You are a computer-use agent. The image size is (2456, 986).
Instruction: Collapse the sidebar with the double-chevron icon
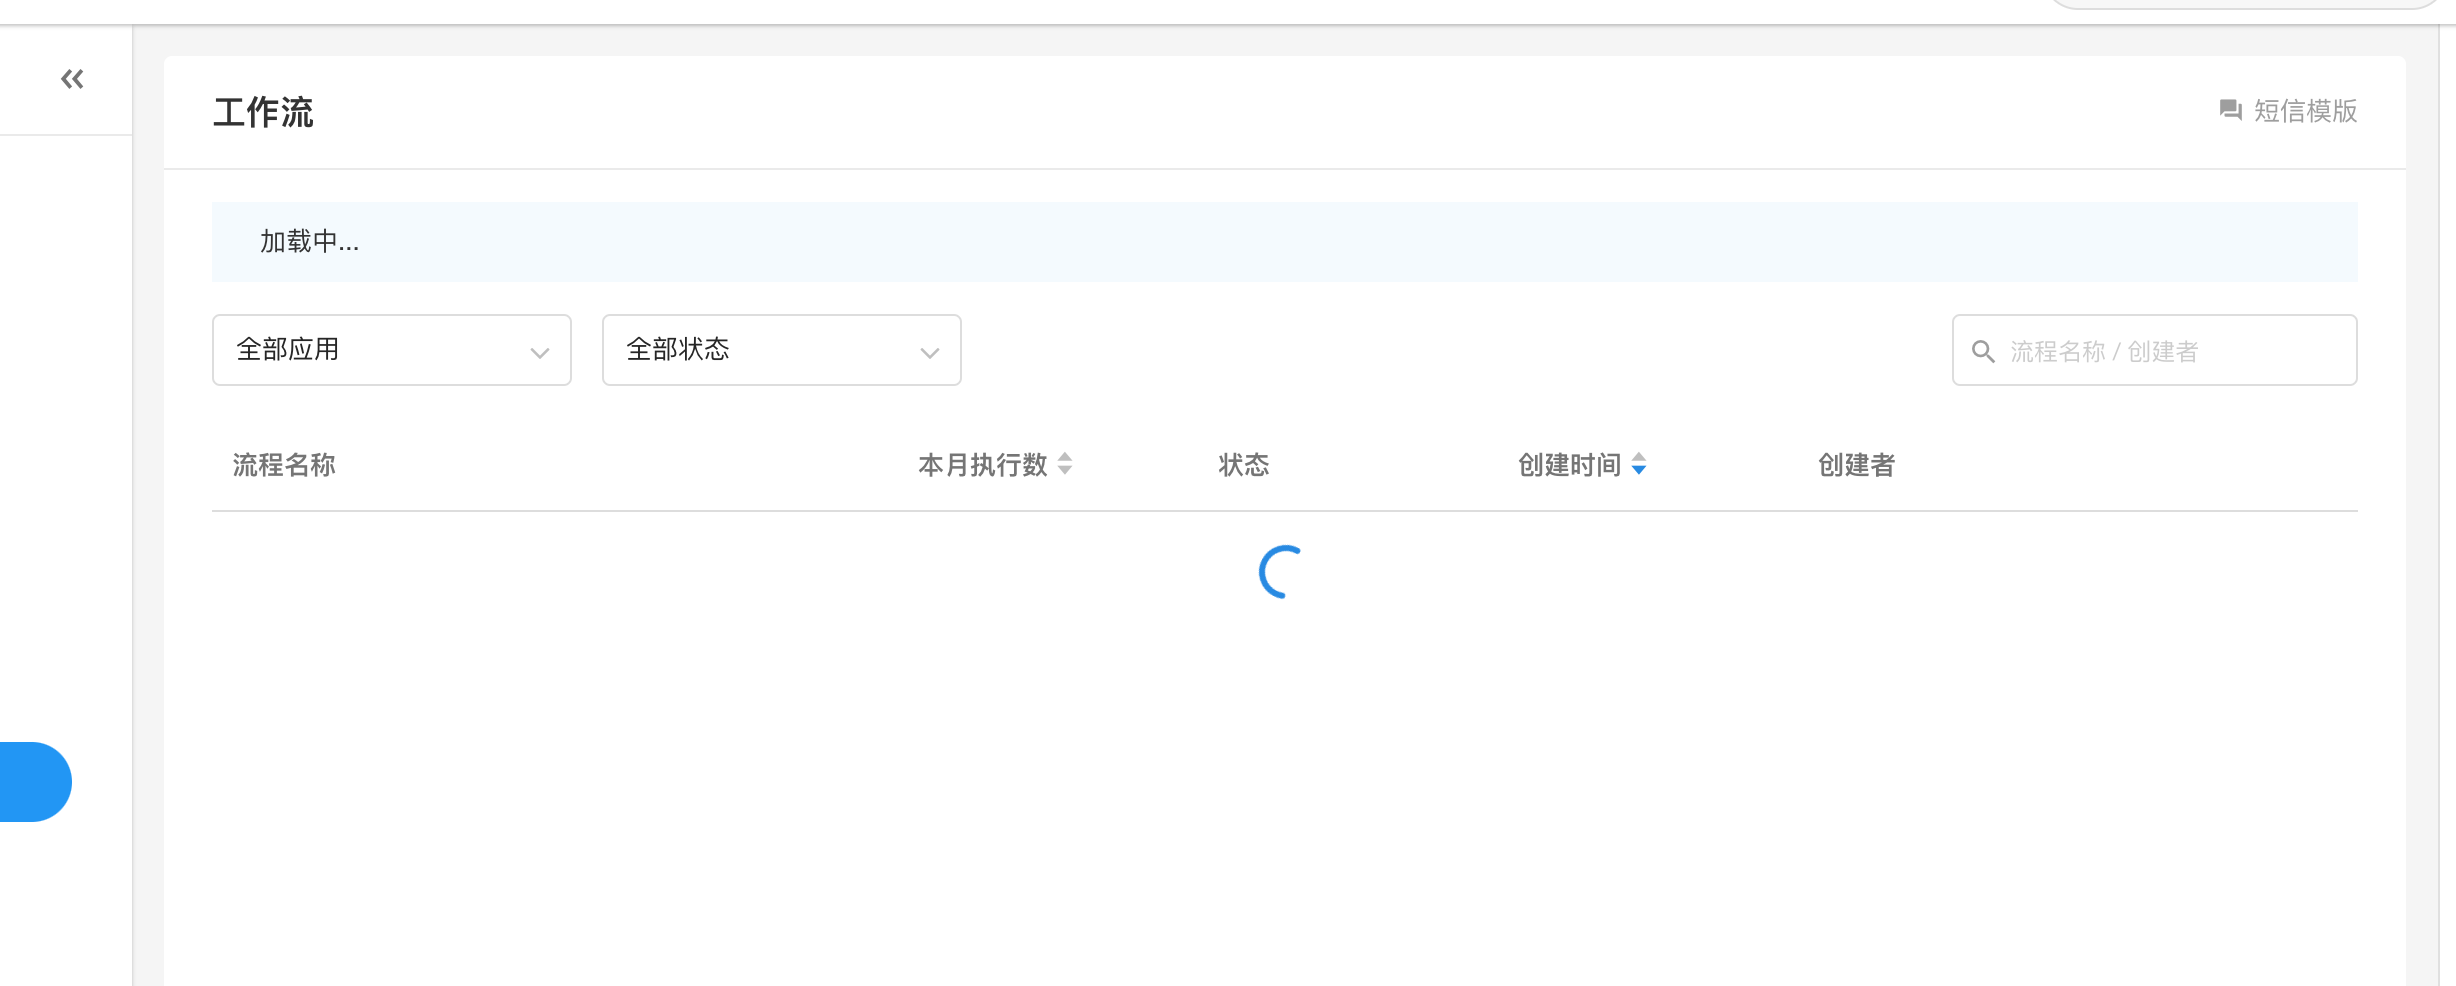[x=71, y=79]
